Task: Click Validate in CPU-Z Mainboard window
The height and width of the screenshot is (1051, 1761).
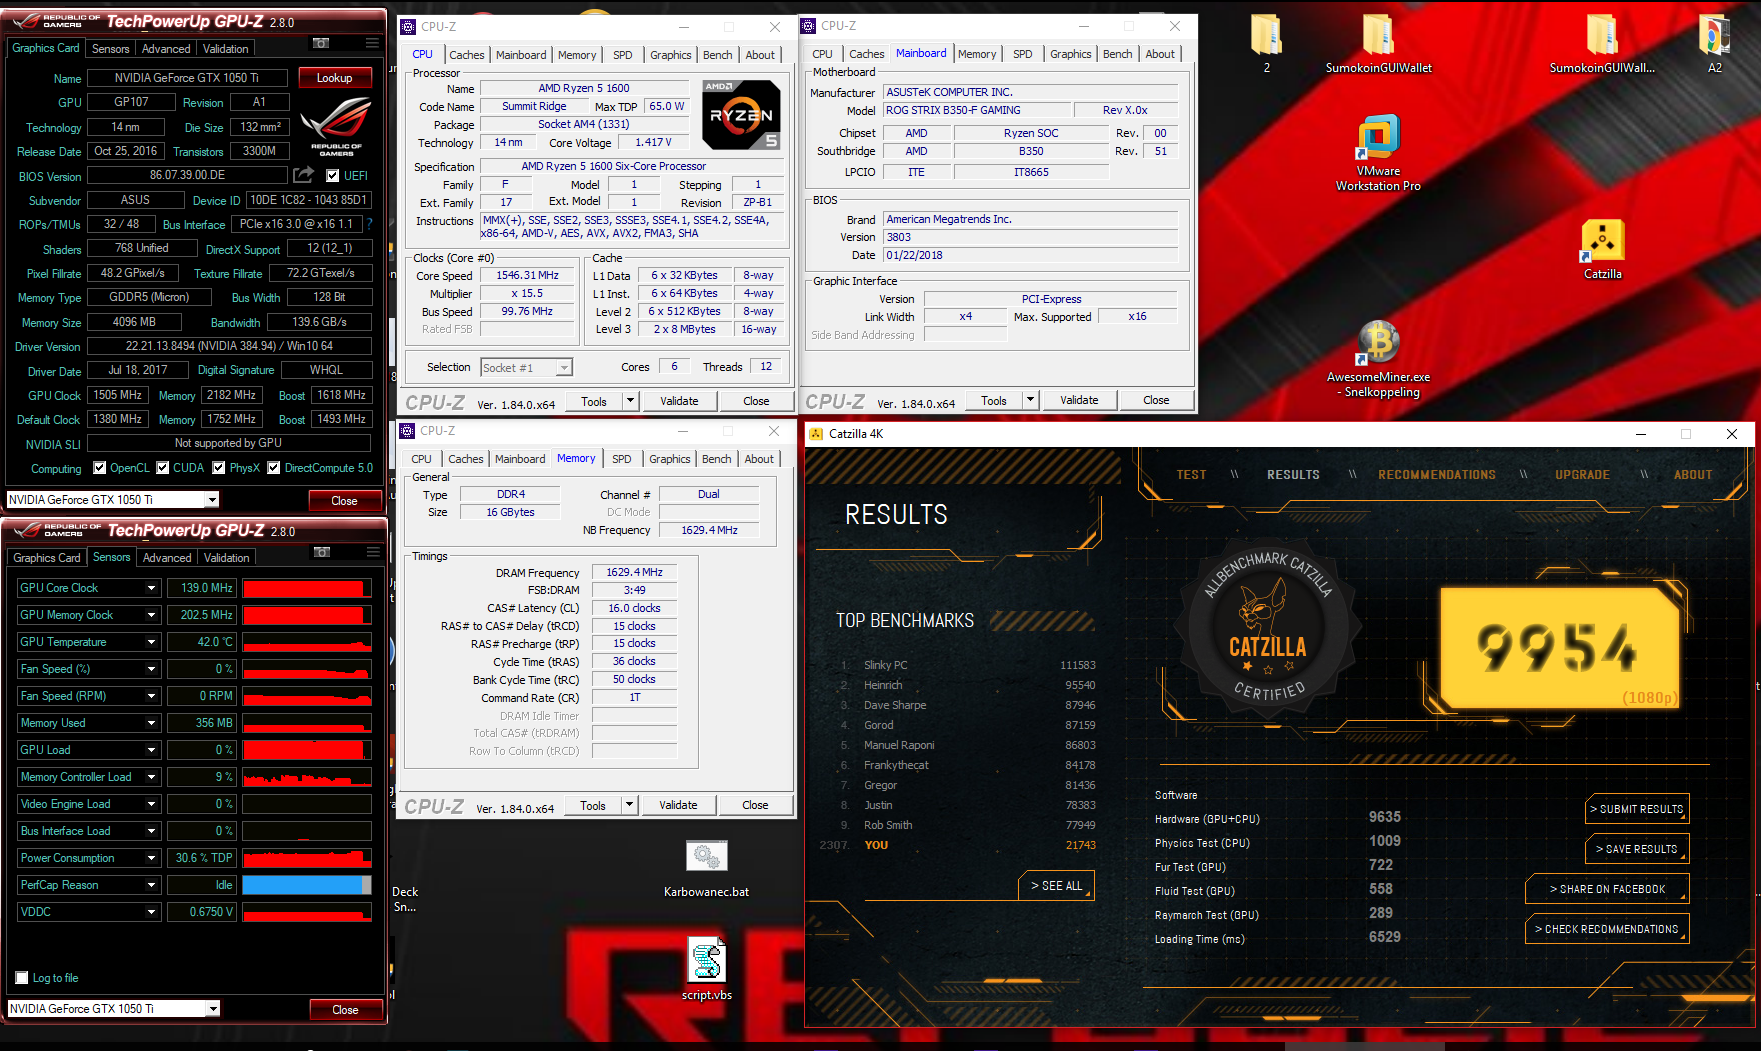Action: click(x=1079, y=400)
